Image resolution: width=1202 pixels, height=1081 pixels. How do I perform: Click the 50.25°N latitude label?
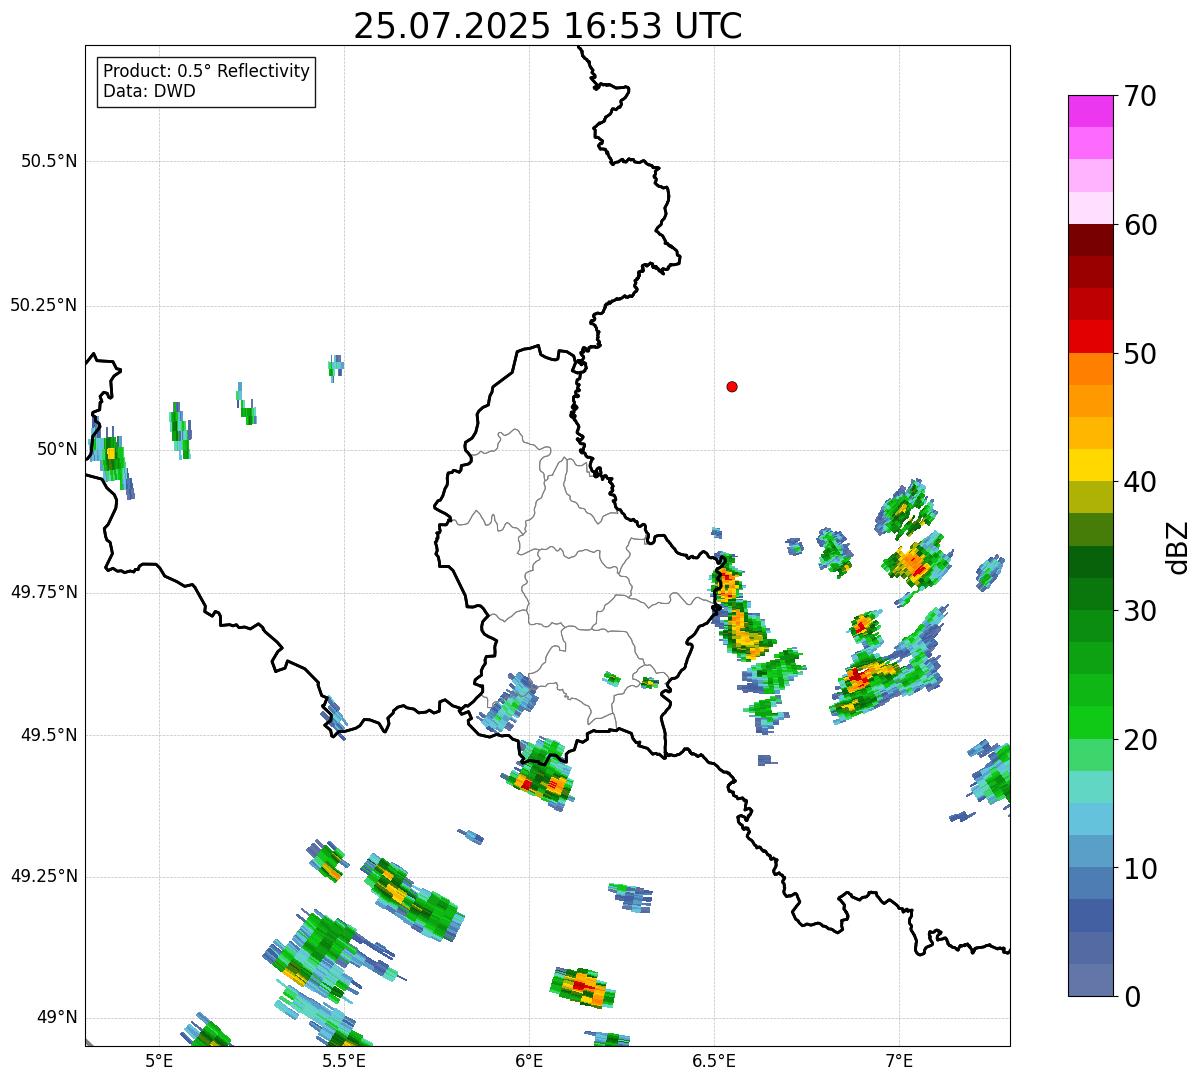tap(44, 305)
